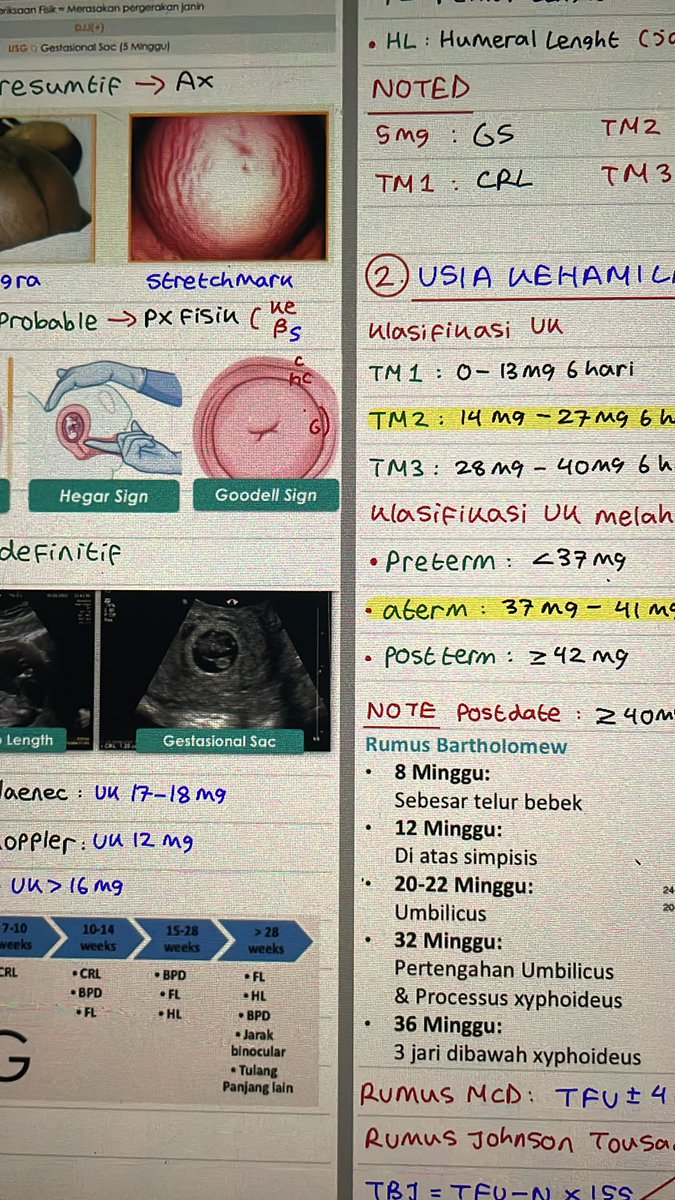The image size is (675, 1200).
Task: Select the text 'Sebesar telur bebek'
Action: coord(488,801)
